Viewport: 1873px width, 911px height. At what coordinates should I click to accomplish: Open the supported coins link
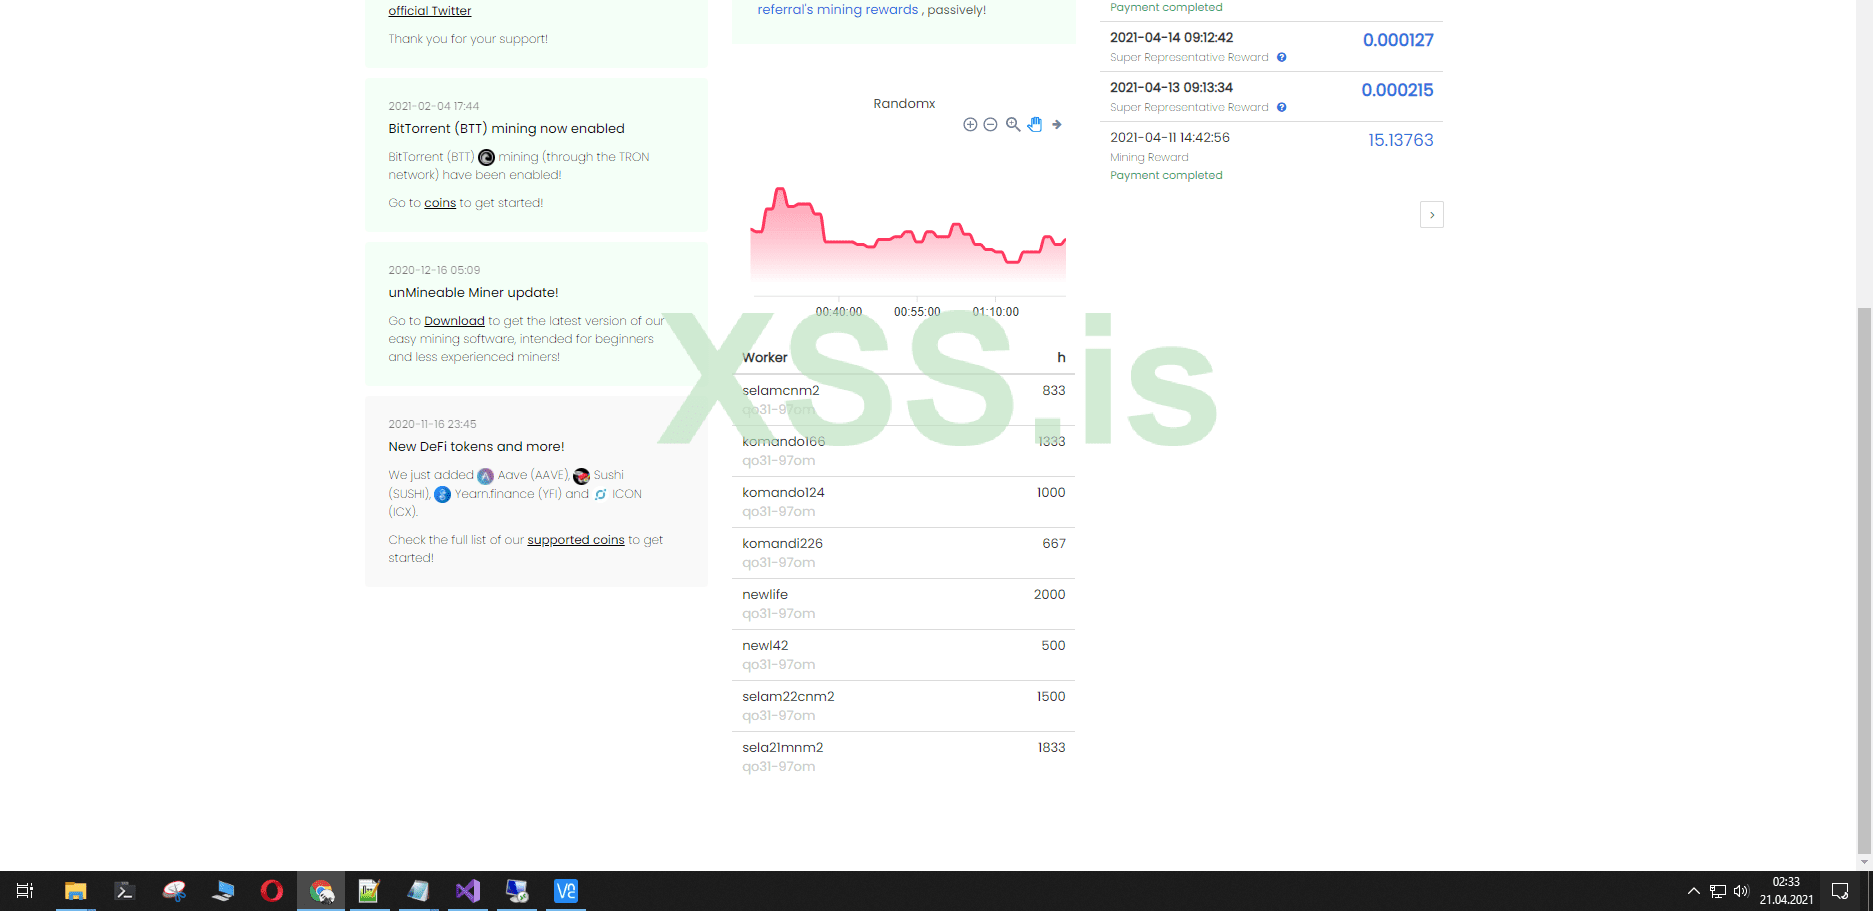click(x=576, y=540)
